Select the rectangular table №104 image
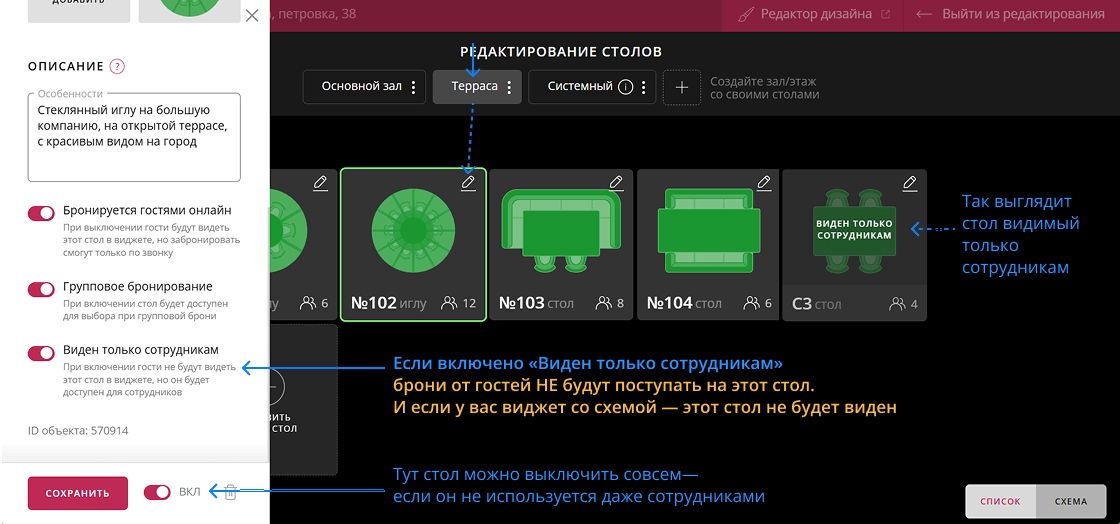 707,231
